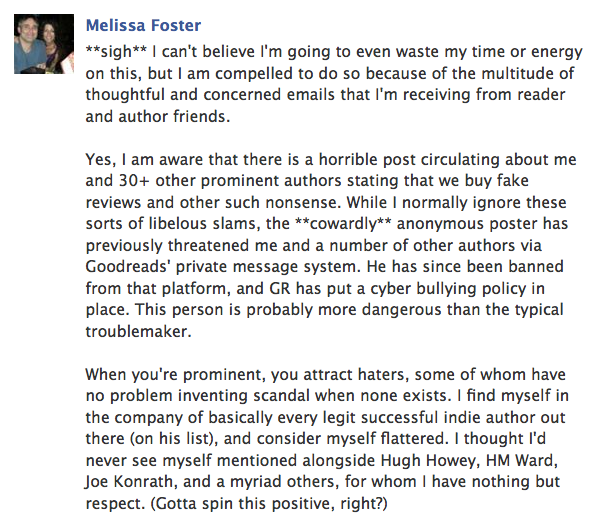
Task: Click the **sigh** text opening the post
Action: 116,52
